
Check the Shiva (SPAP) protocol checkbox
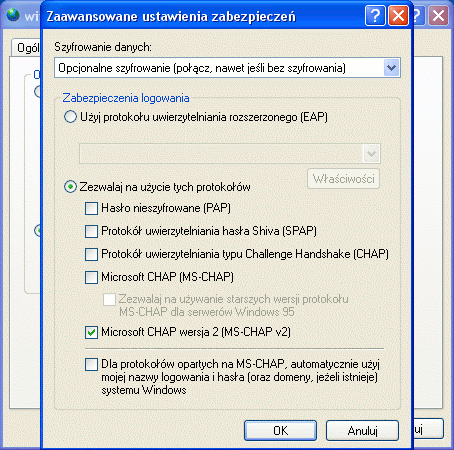91,231
